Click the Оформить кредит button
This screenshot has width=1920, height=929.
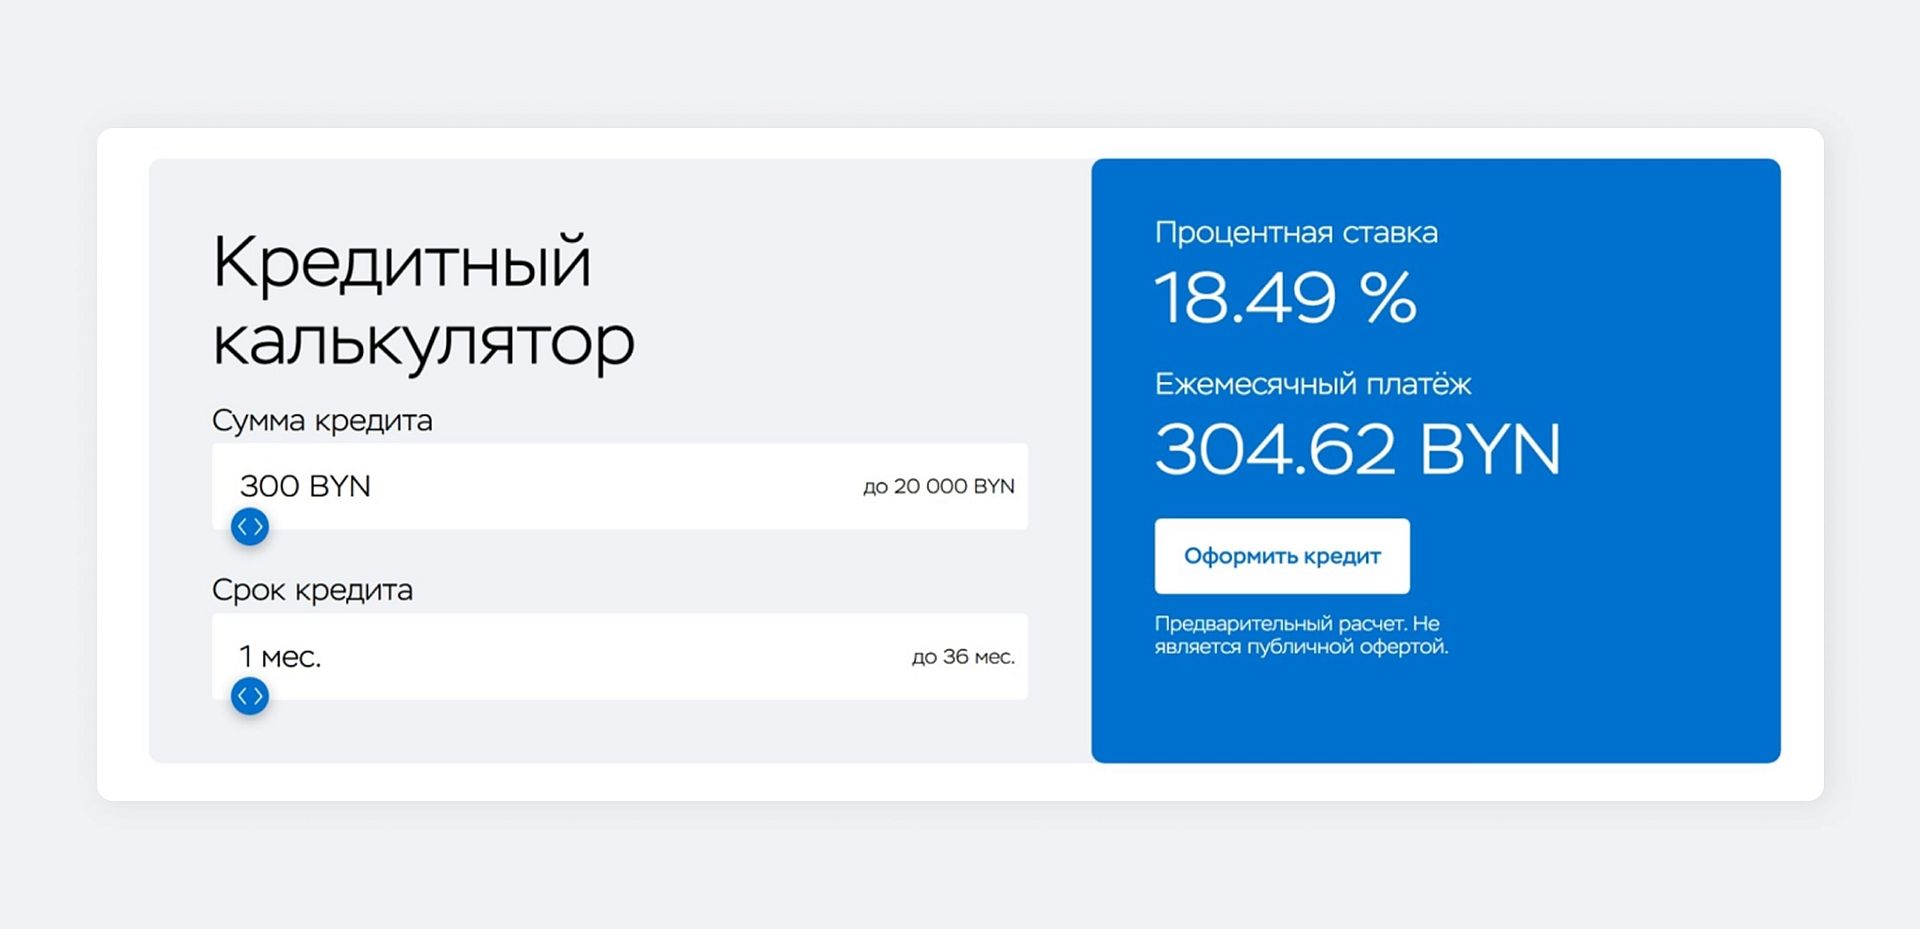click(x=1283, y=556)
